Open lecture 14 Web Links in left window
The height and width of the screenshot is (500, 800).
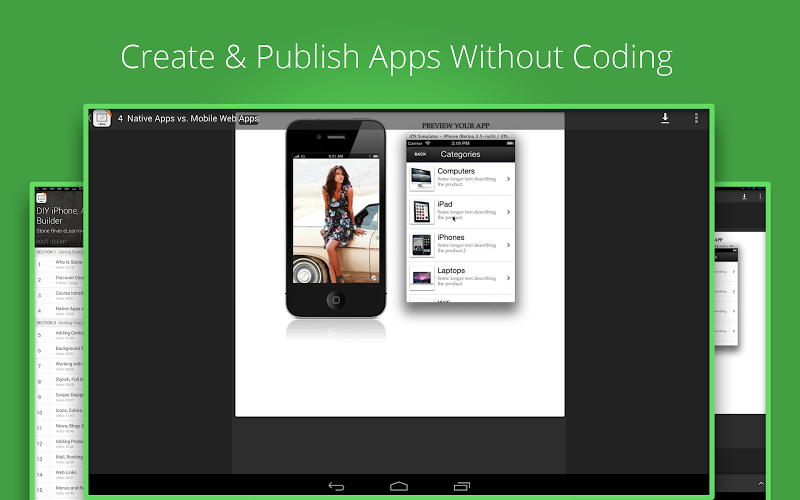tap(59, 474)
